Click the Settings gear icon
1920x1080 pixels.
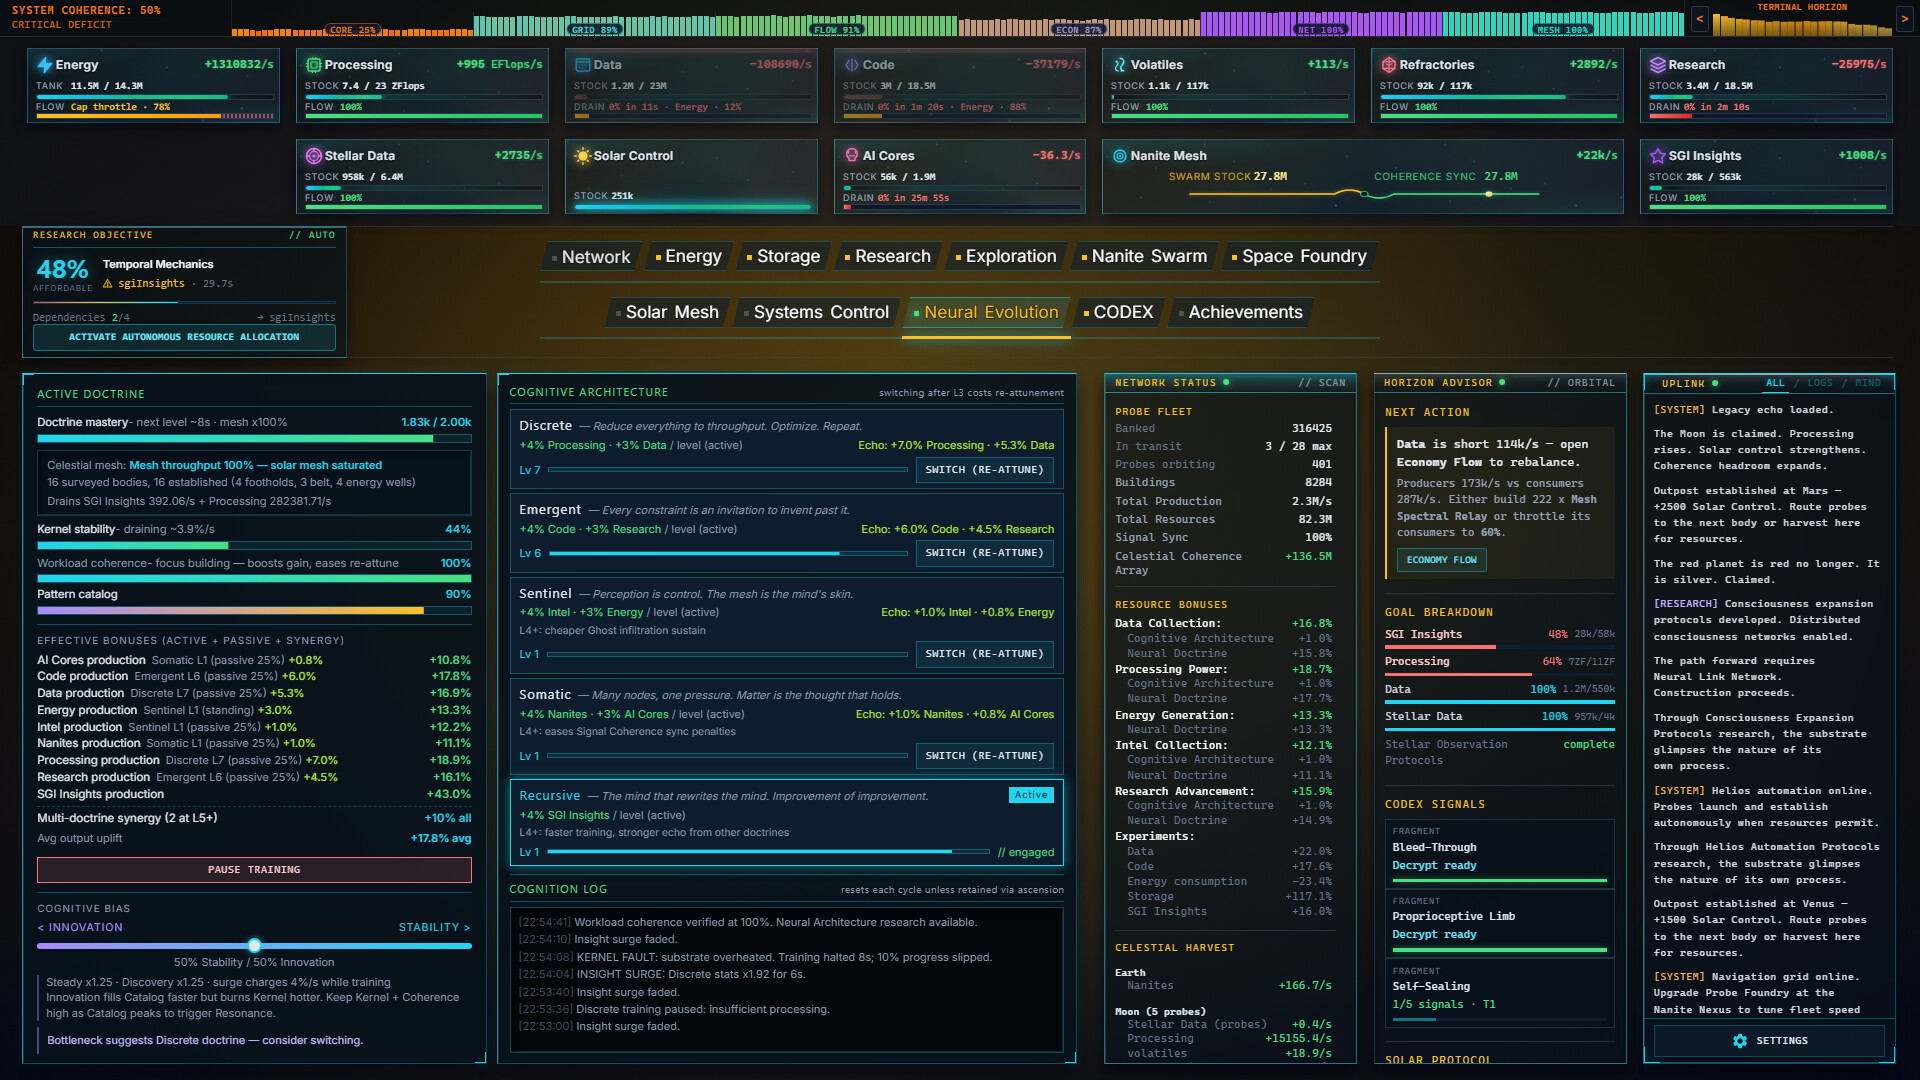click(x=1739, y=1041)
